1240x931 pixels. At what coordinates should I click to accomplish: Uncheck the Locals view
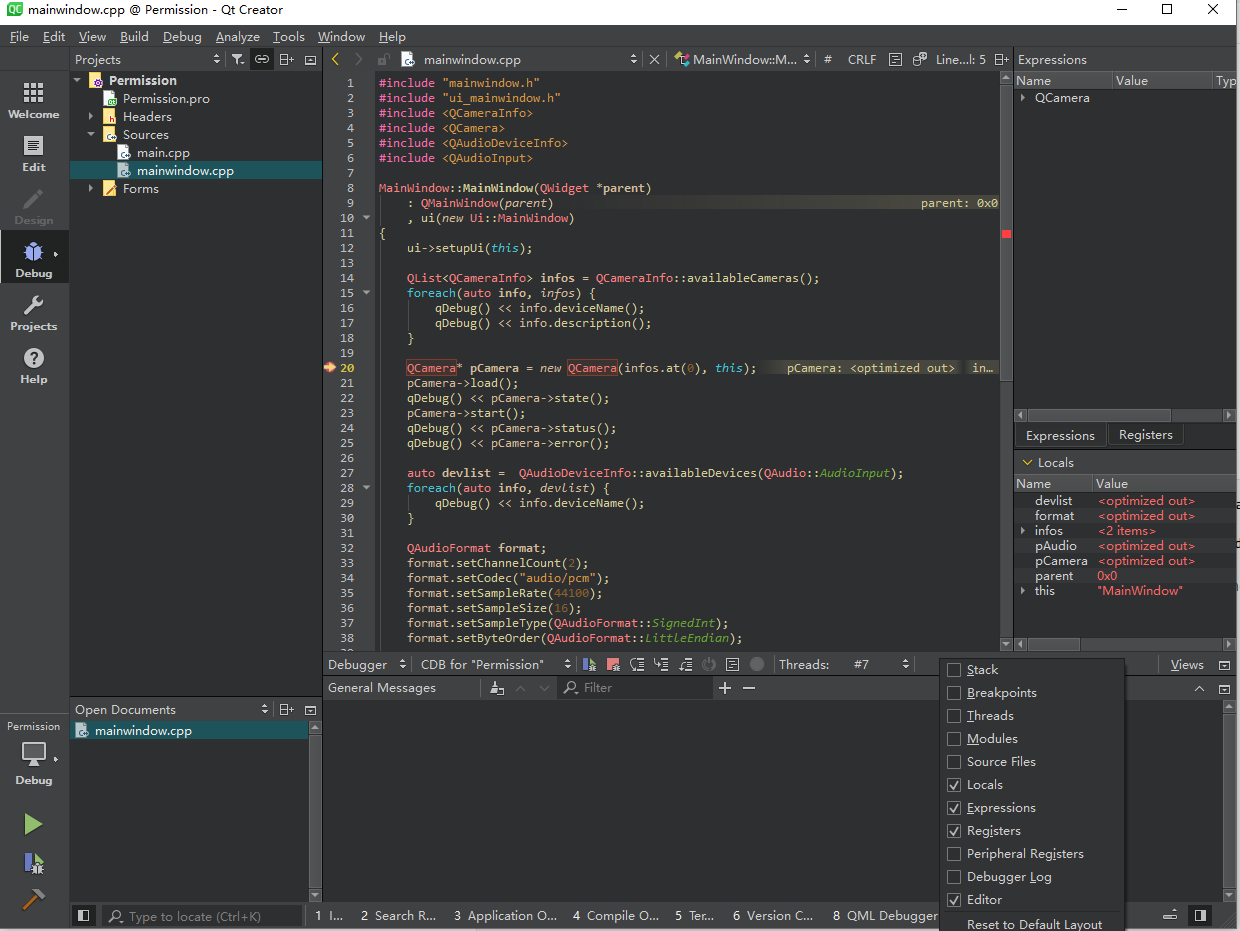pos(954,785)
